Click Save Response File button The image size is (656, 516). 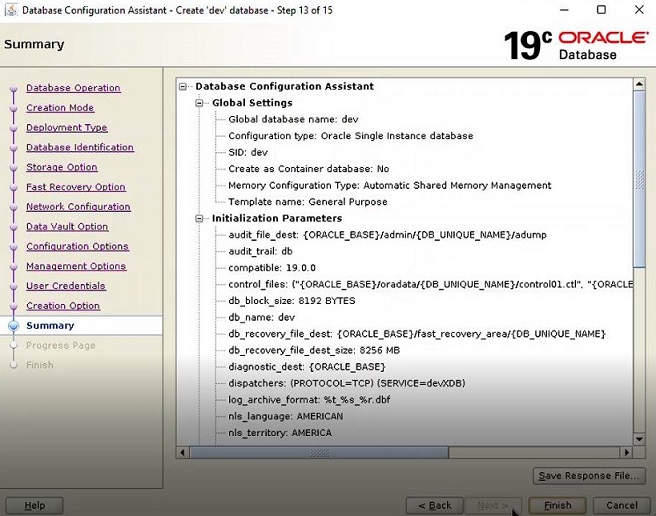[x=589, y=476]
